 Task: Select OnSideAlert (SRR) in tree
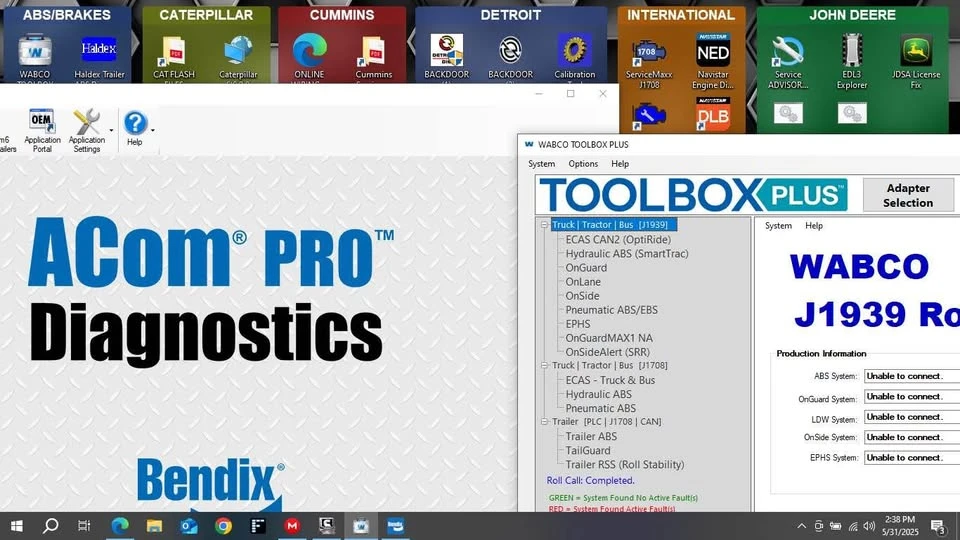[x=607, y=352]
